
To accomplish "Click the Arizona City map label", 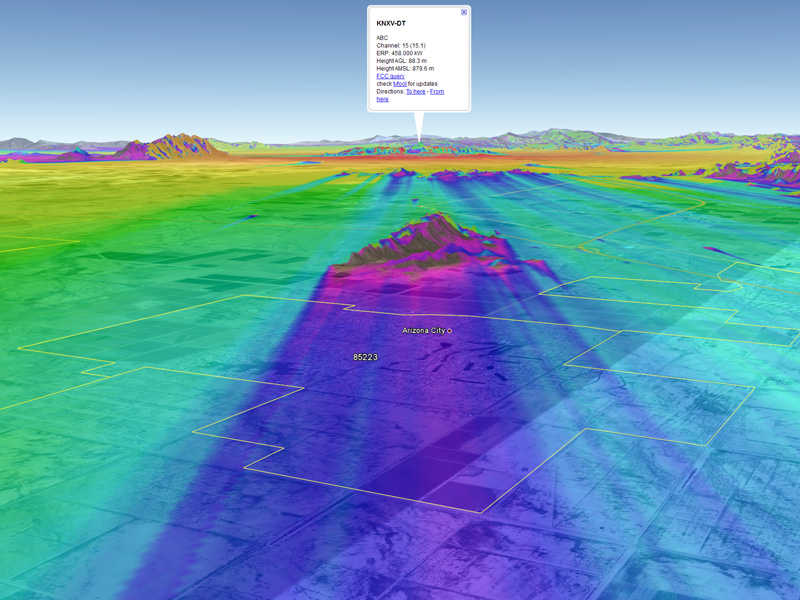I will point(422,330).
